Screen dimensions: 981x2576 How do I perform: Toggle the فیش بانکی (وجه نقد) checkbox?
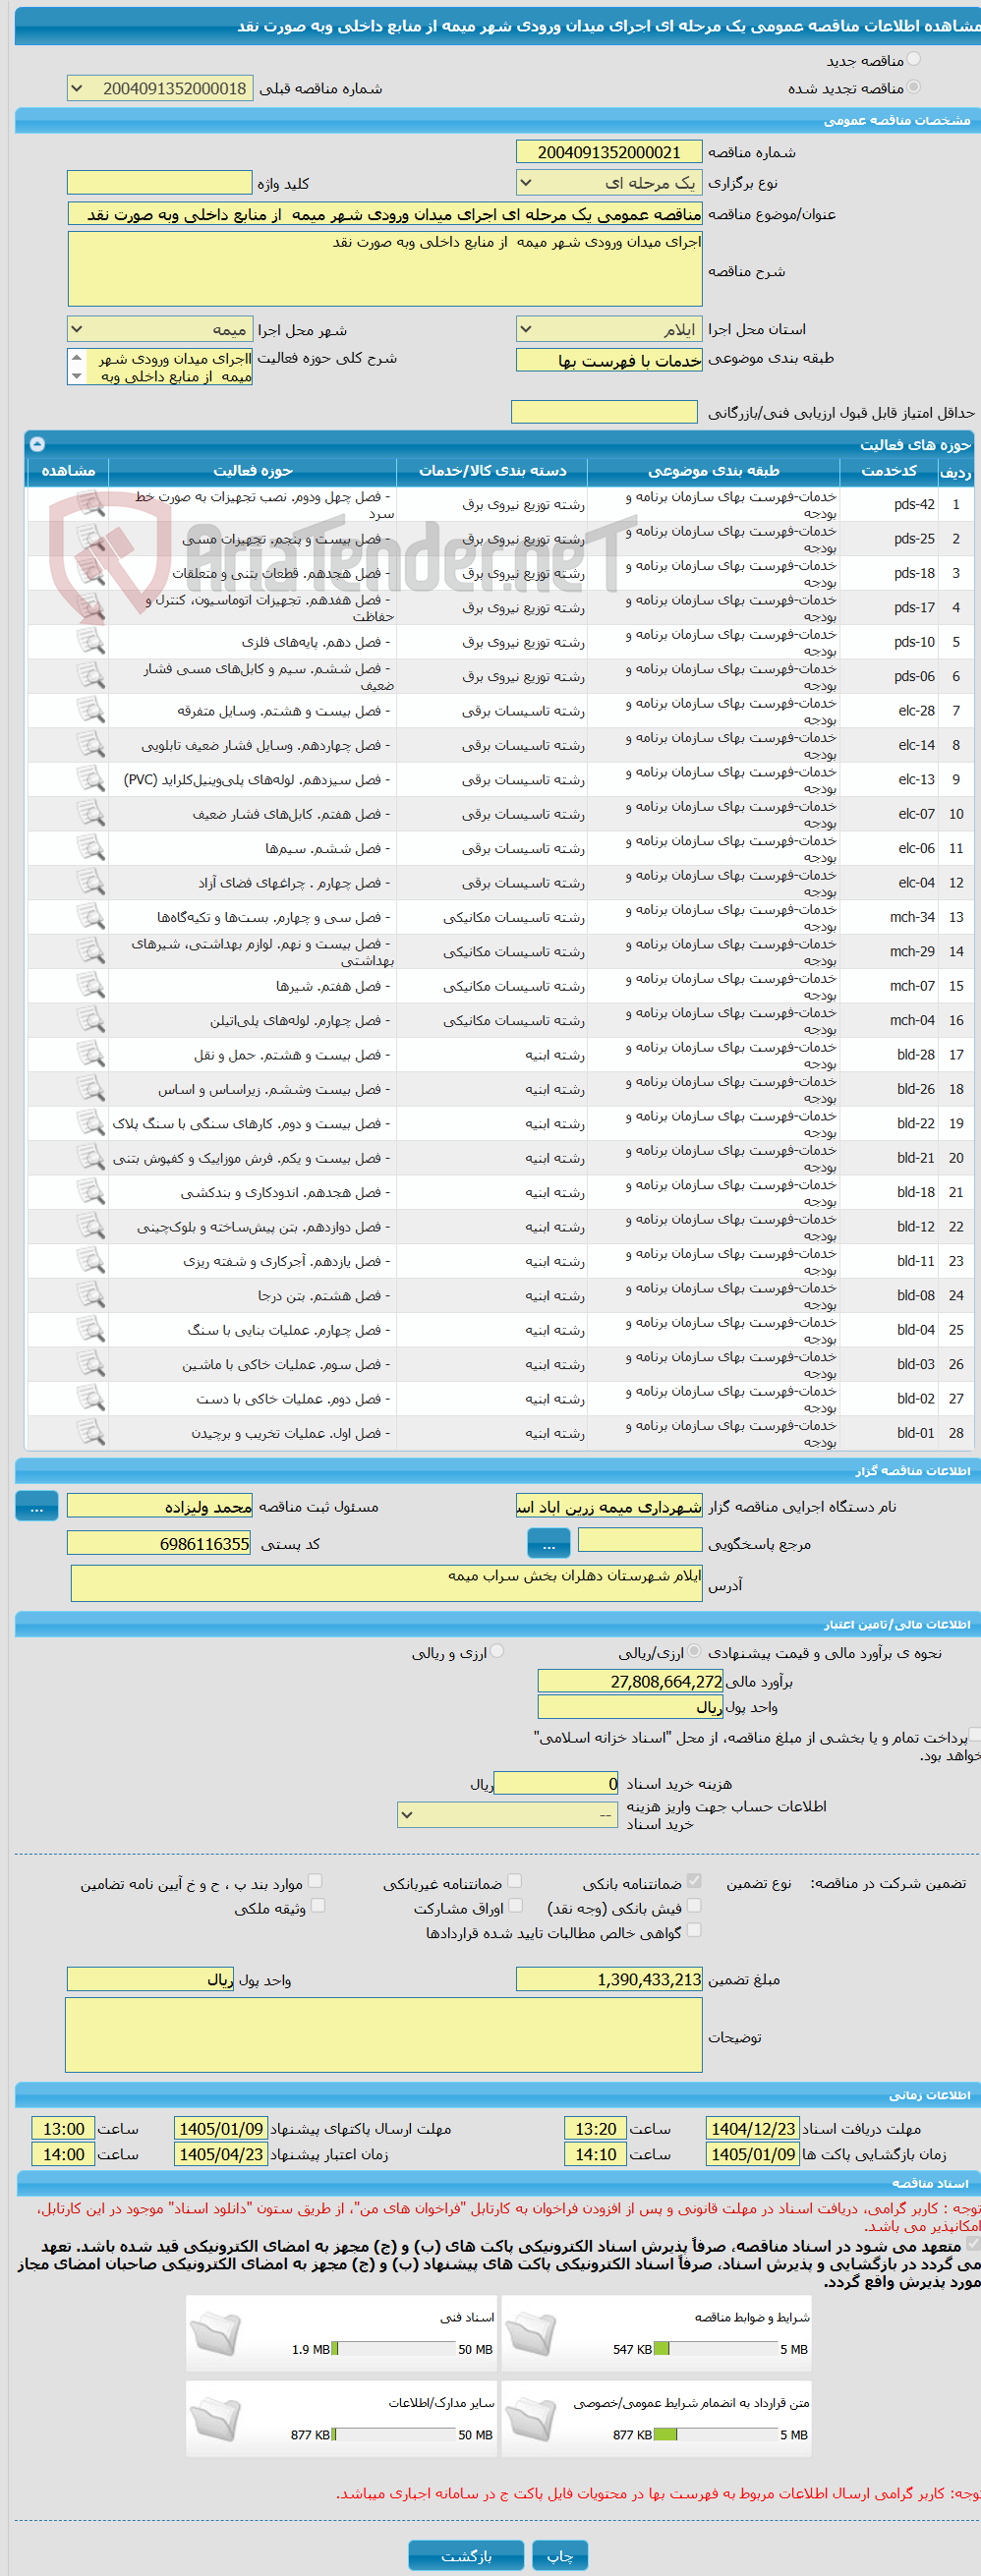694,1906
